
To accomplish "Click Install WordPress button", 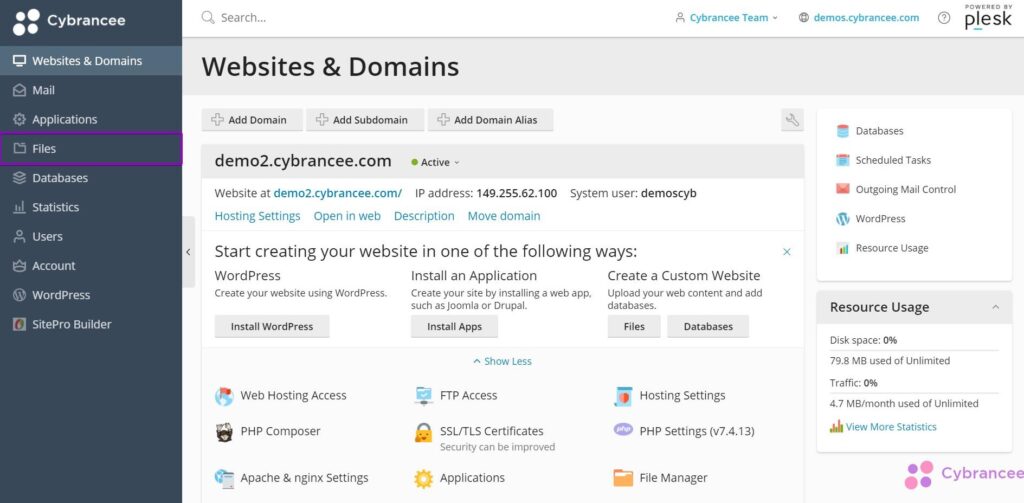I will 272,326.
